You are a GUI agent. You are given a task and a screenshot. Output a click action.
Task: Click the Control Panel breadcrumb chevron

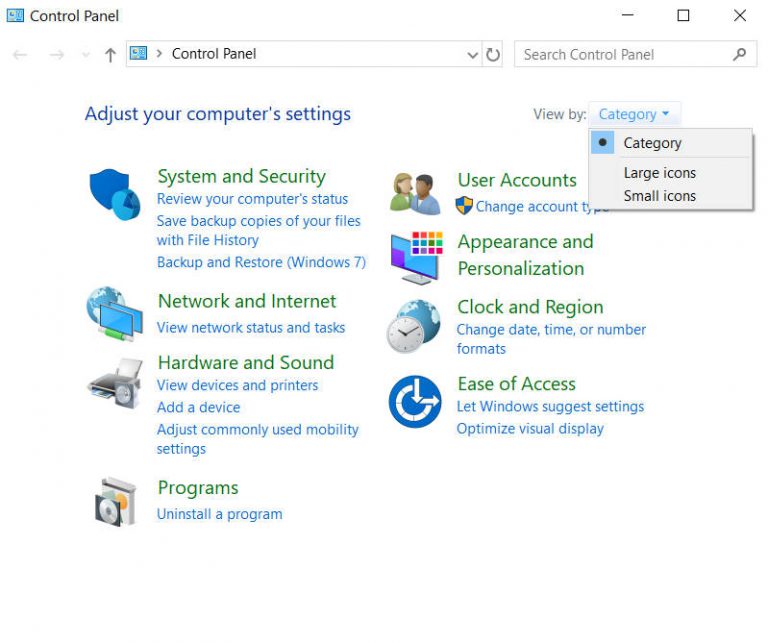coord(159,54)
